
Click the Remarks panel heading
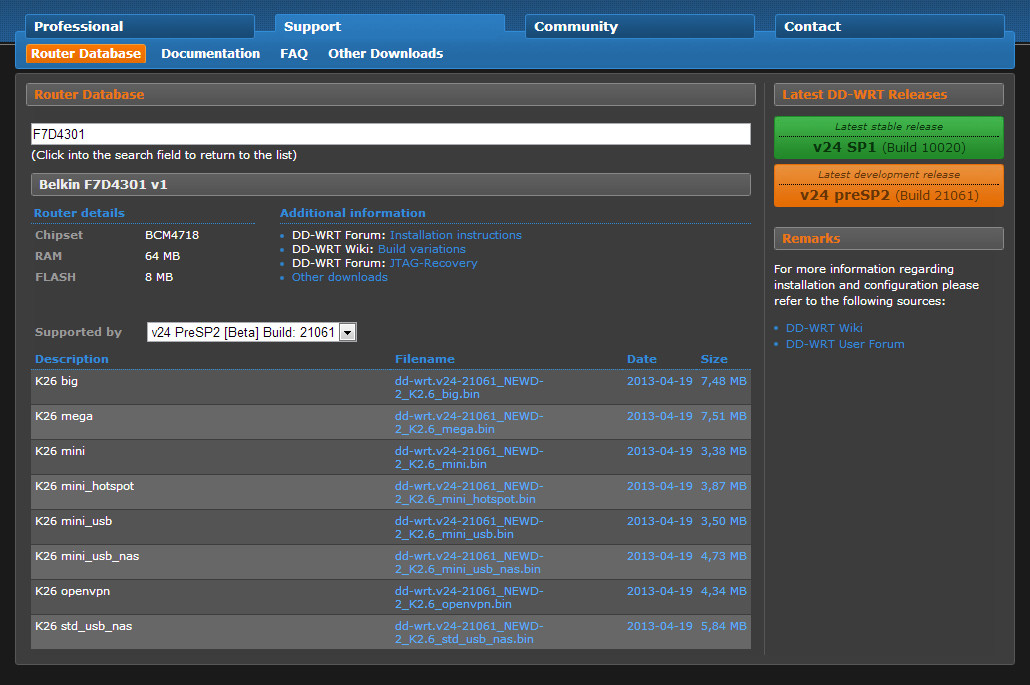889,238
